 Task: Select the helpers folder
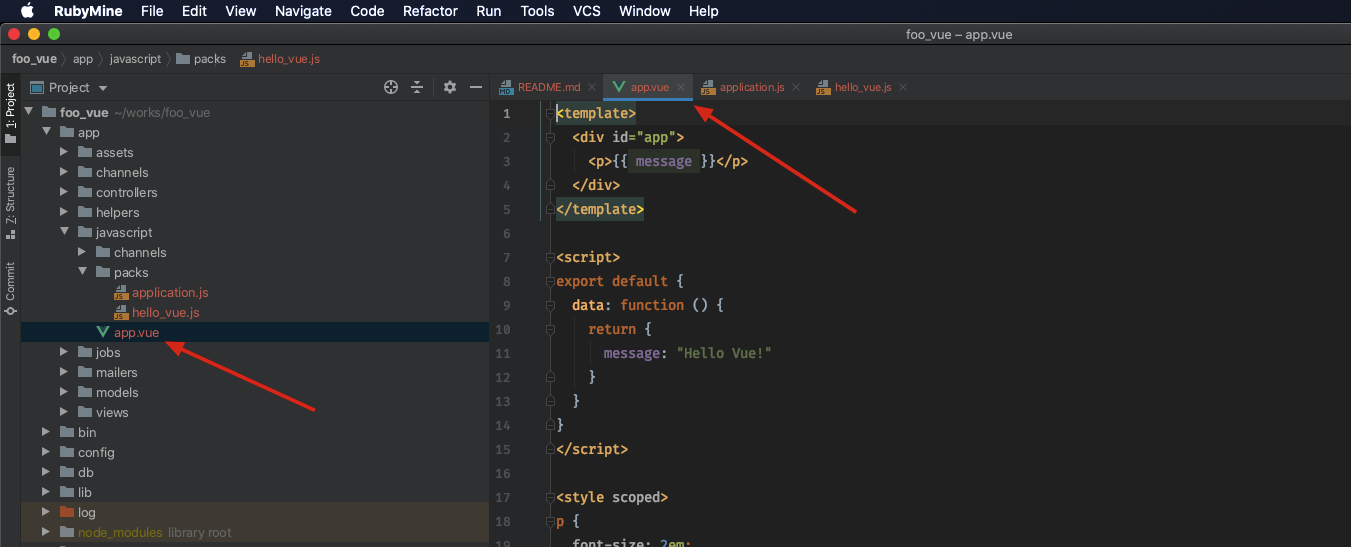coord(117,212)
